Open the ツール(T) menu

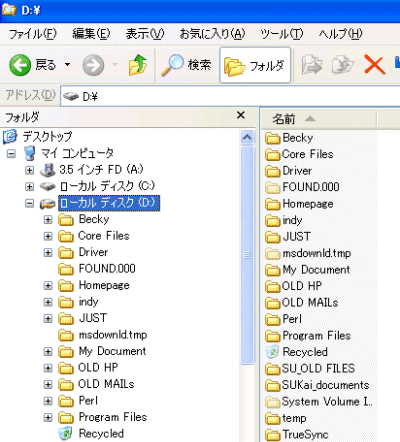[x=281, y=34]
